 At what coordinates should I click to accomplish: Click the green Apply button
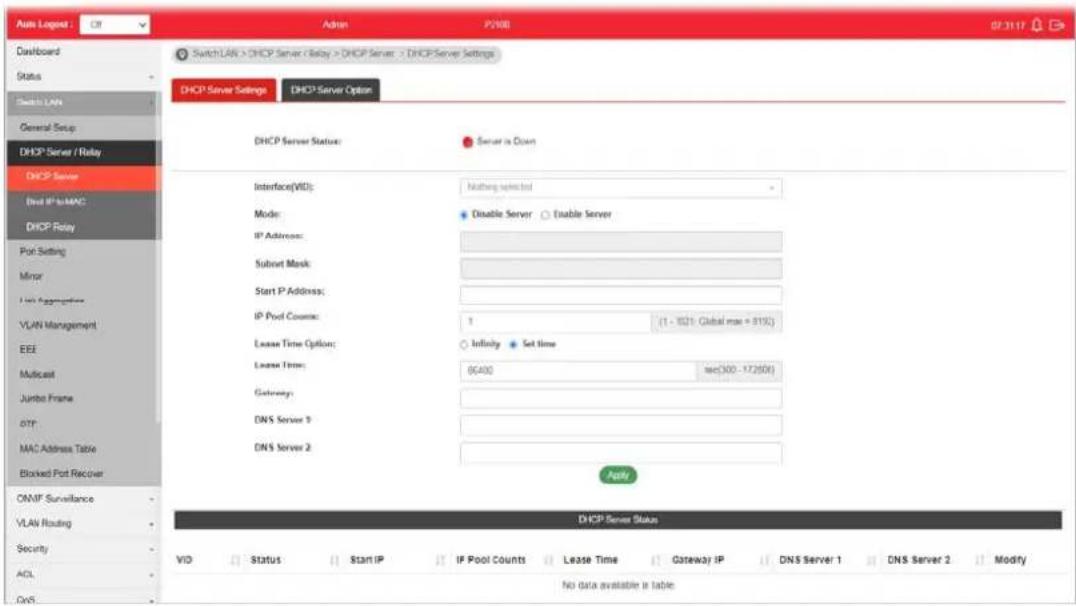[618, 476]
